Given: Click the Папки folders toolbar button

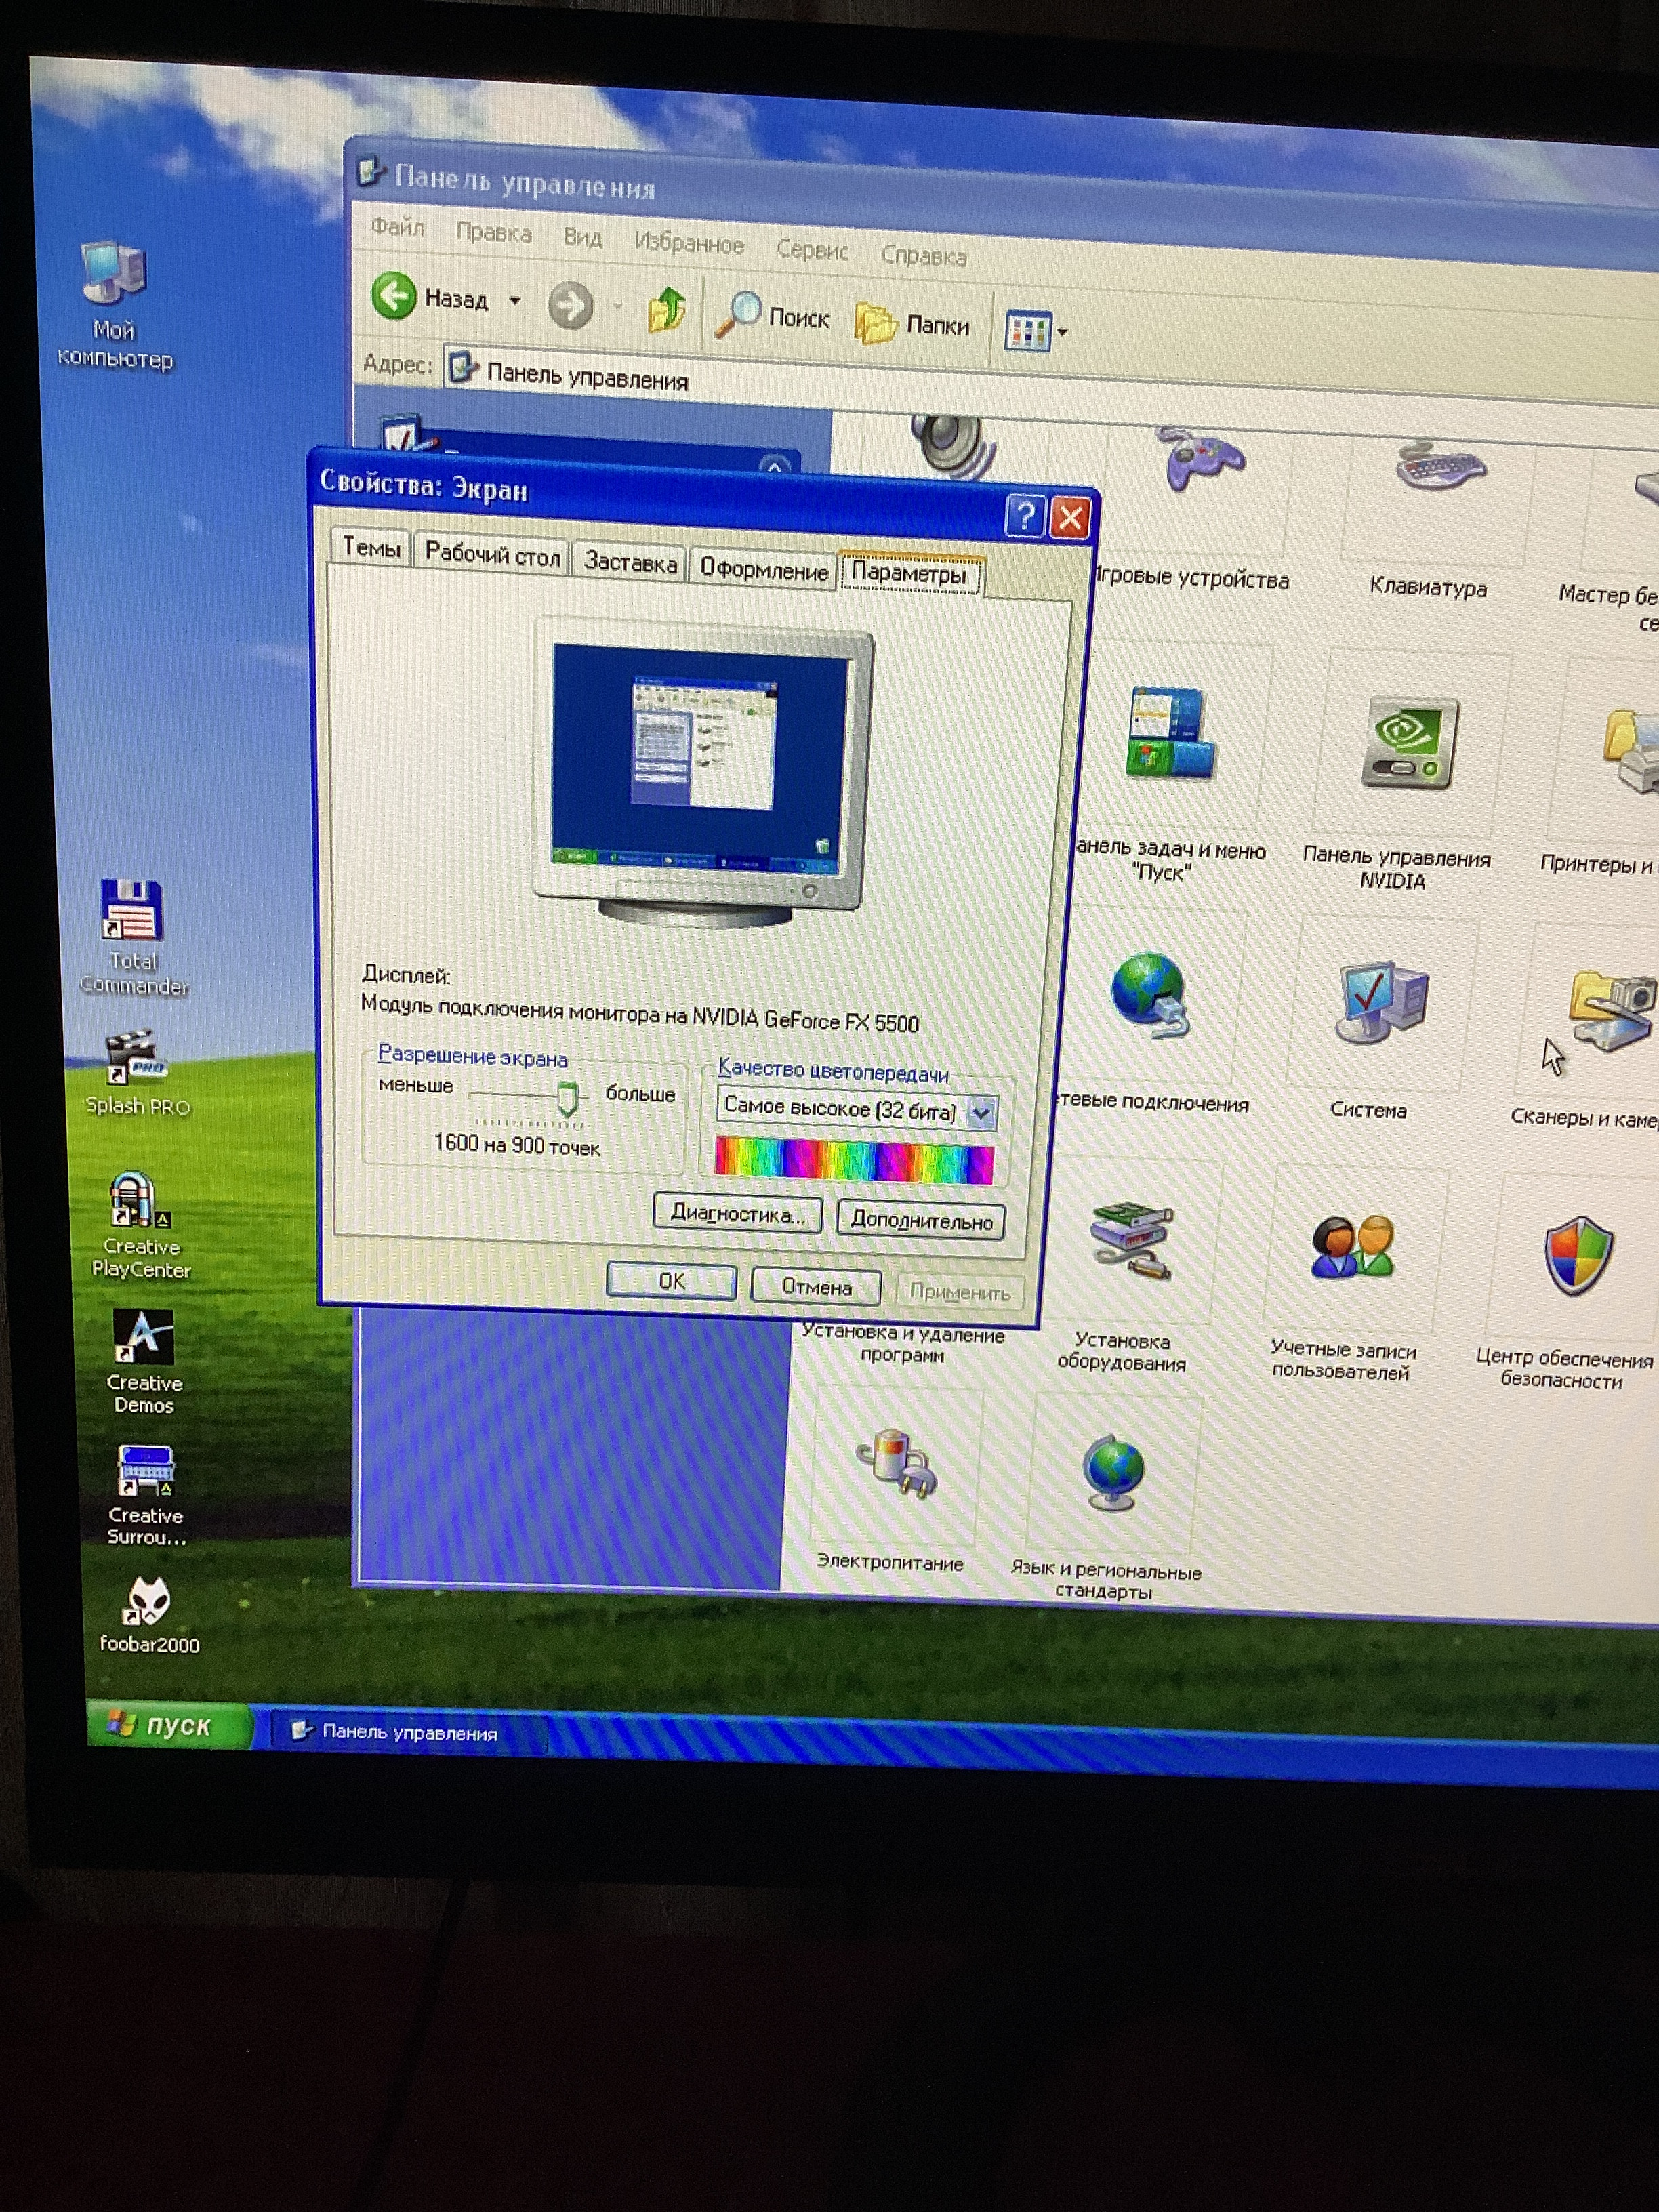Looking at the screenshot, I should [x=912, y=324].
